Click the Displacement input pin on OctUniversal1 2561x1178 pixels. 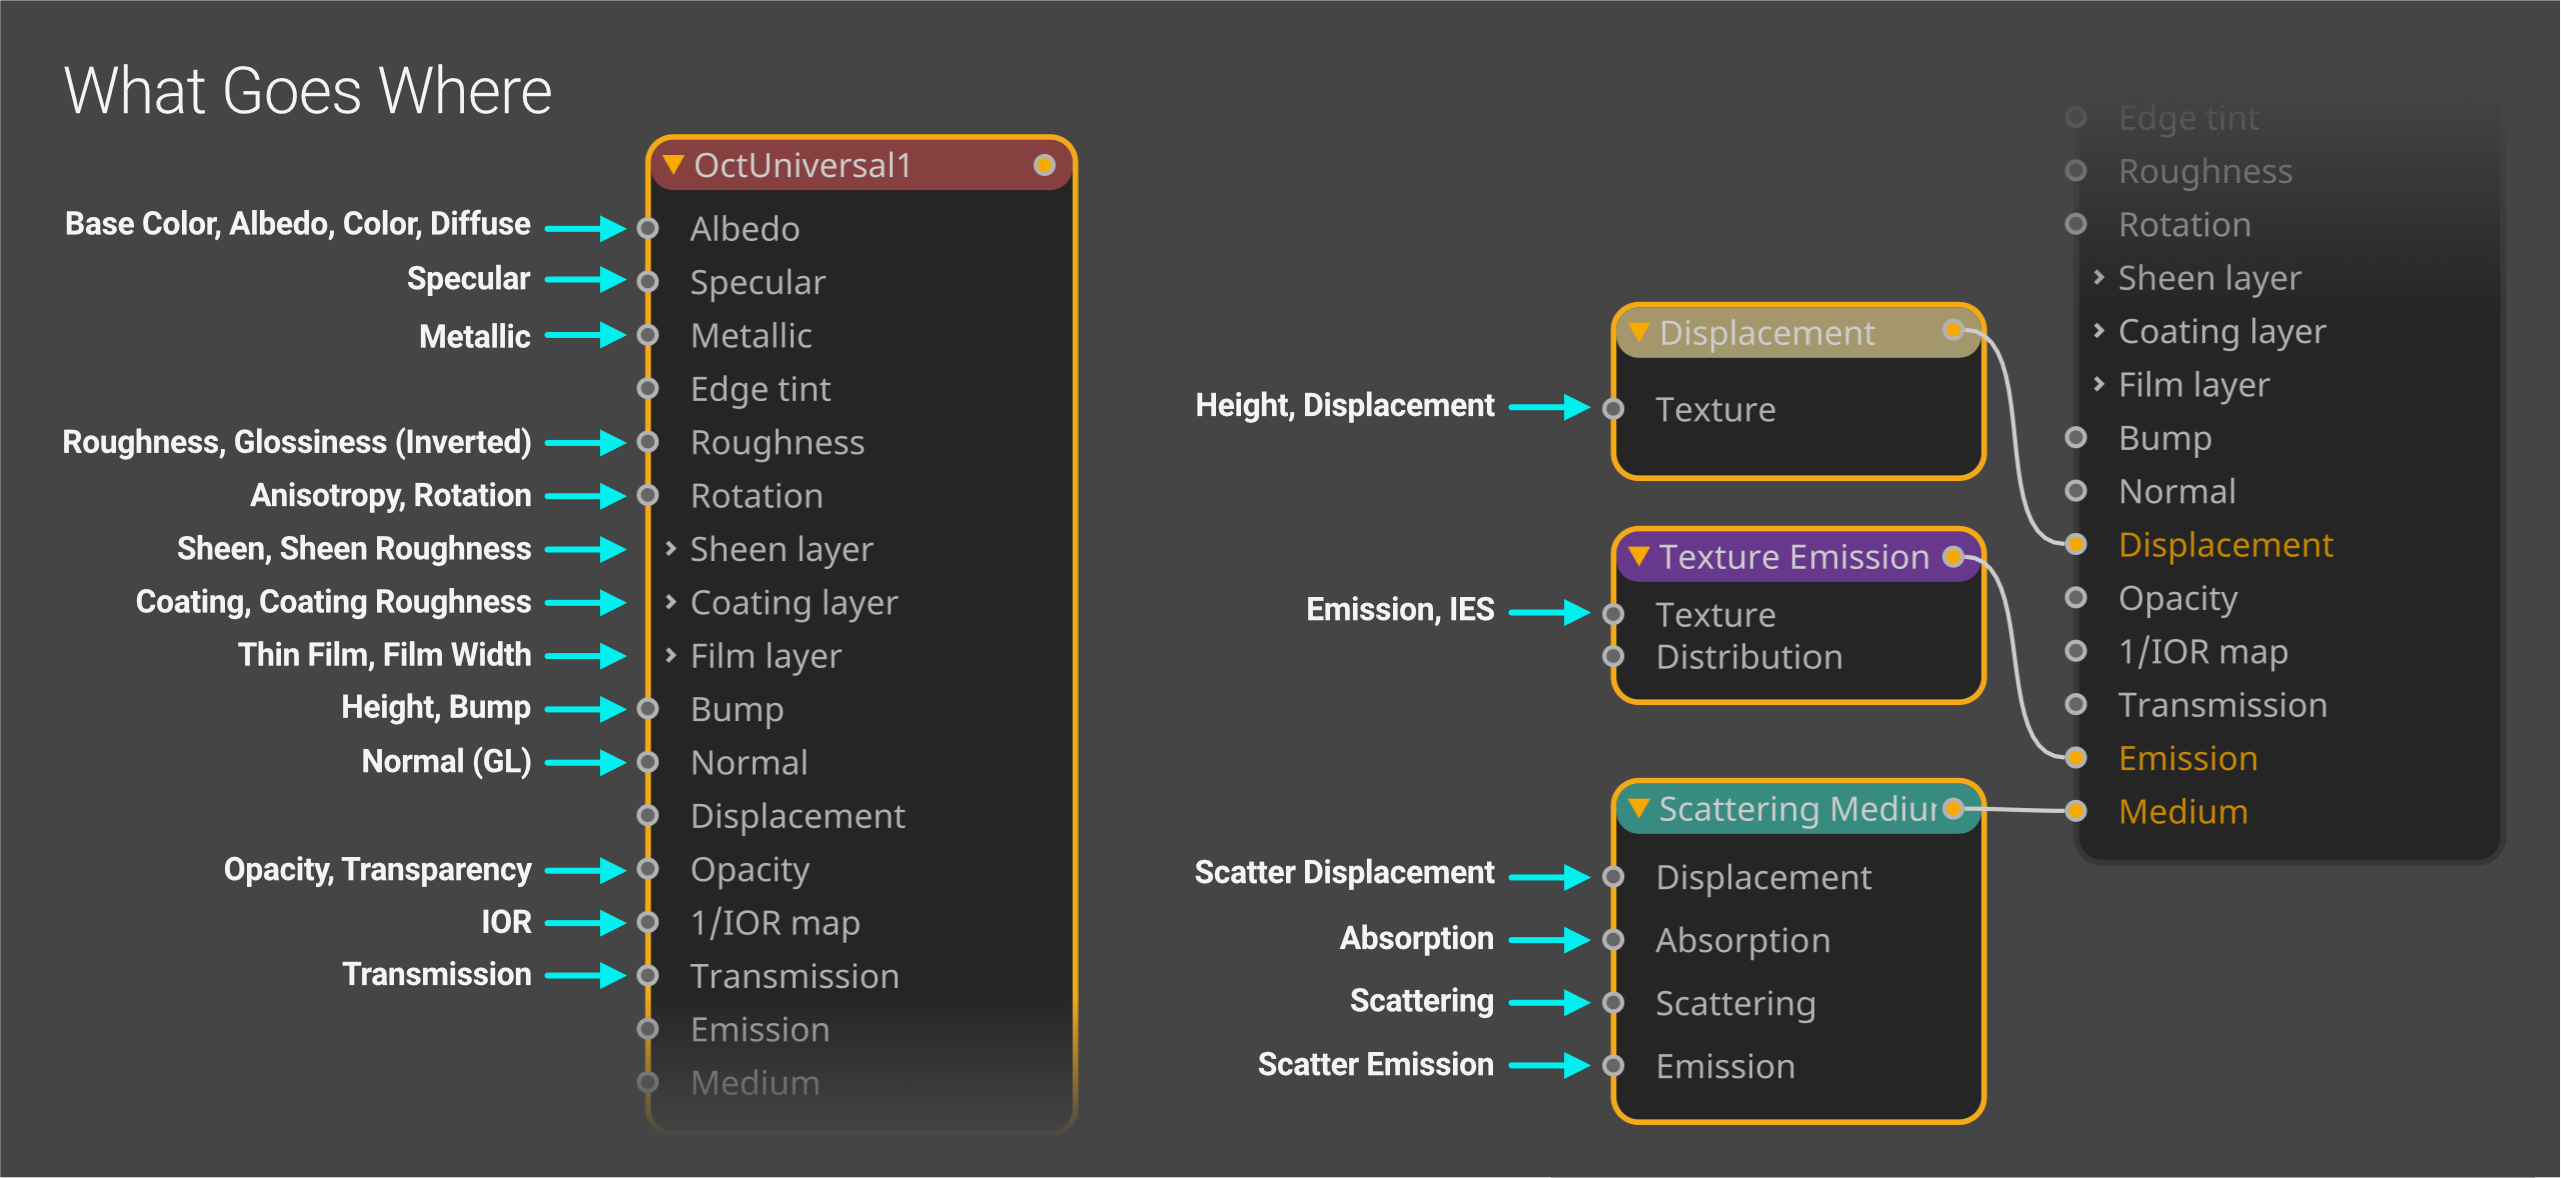click(x=648, y=815)
